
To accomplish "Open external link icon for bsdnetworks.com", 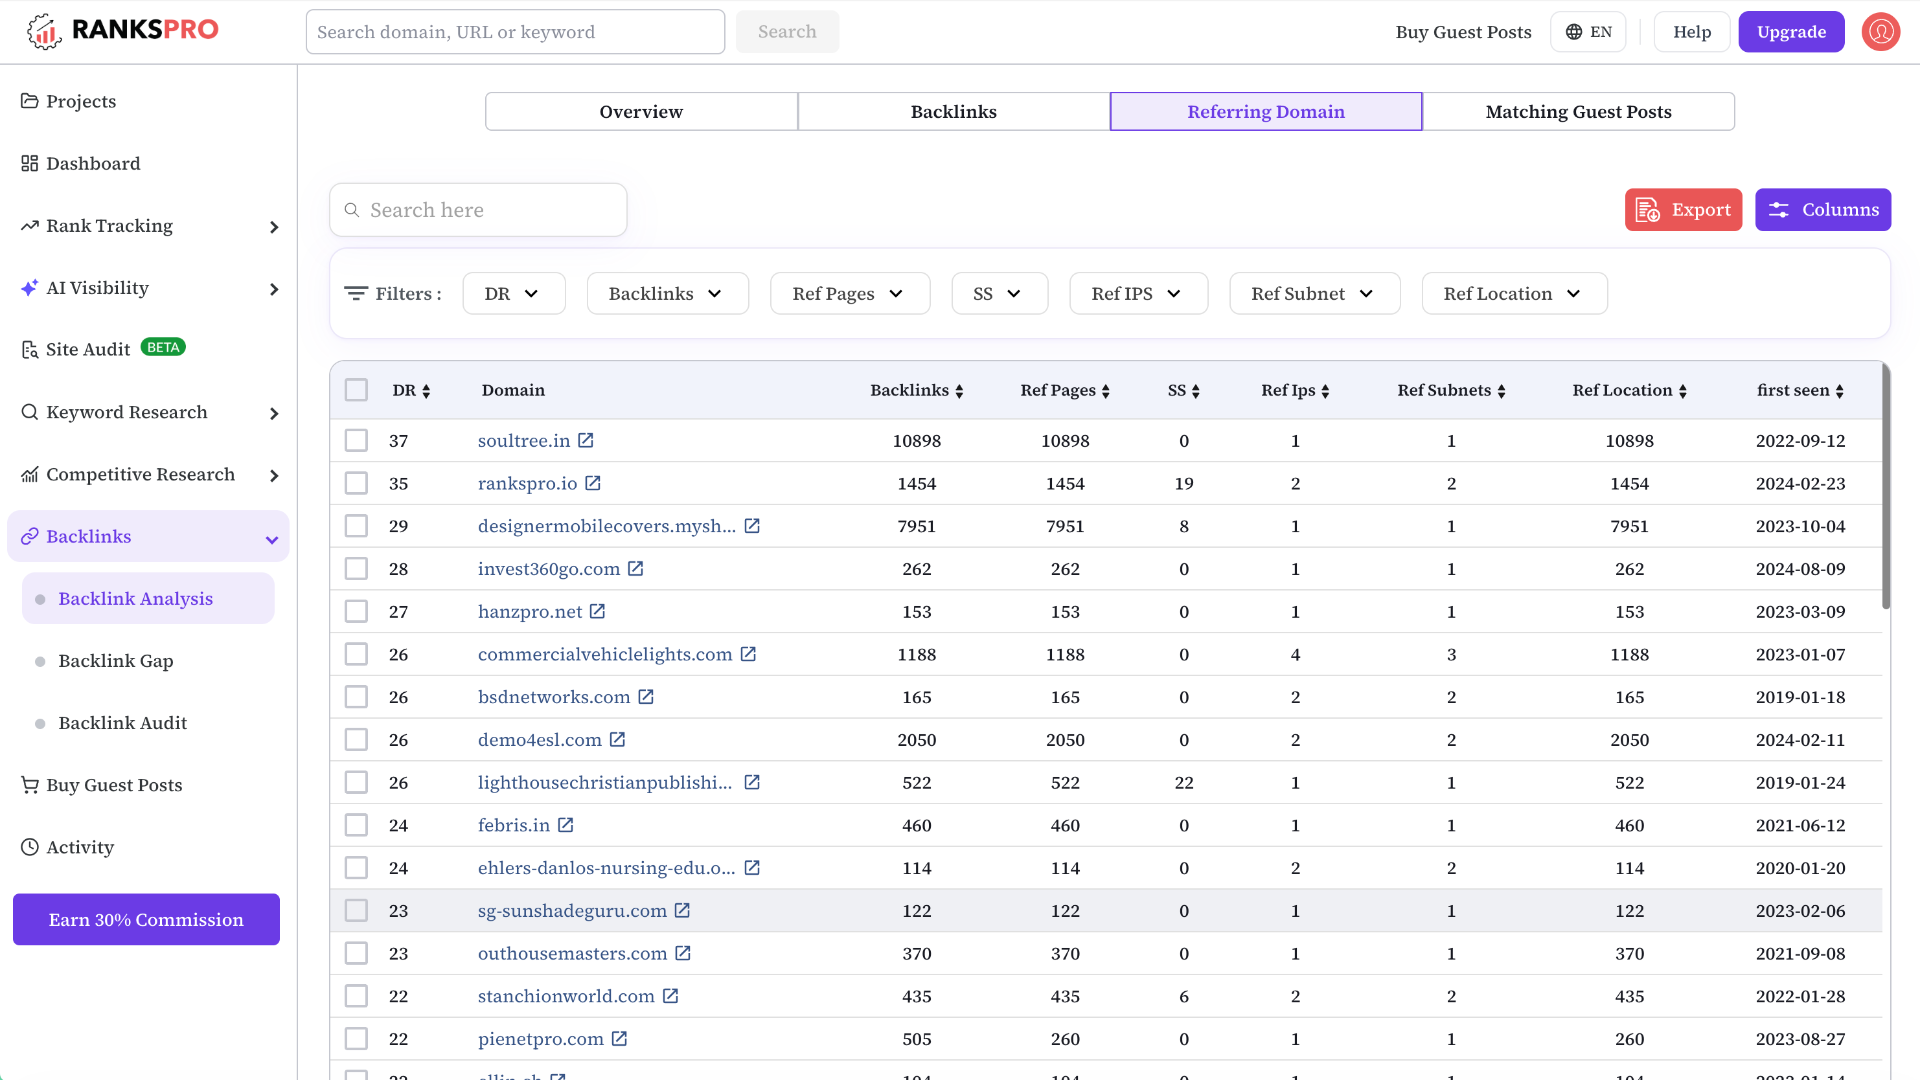I will click(x=646, y=697).
